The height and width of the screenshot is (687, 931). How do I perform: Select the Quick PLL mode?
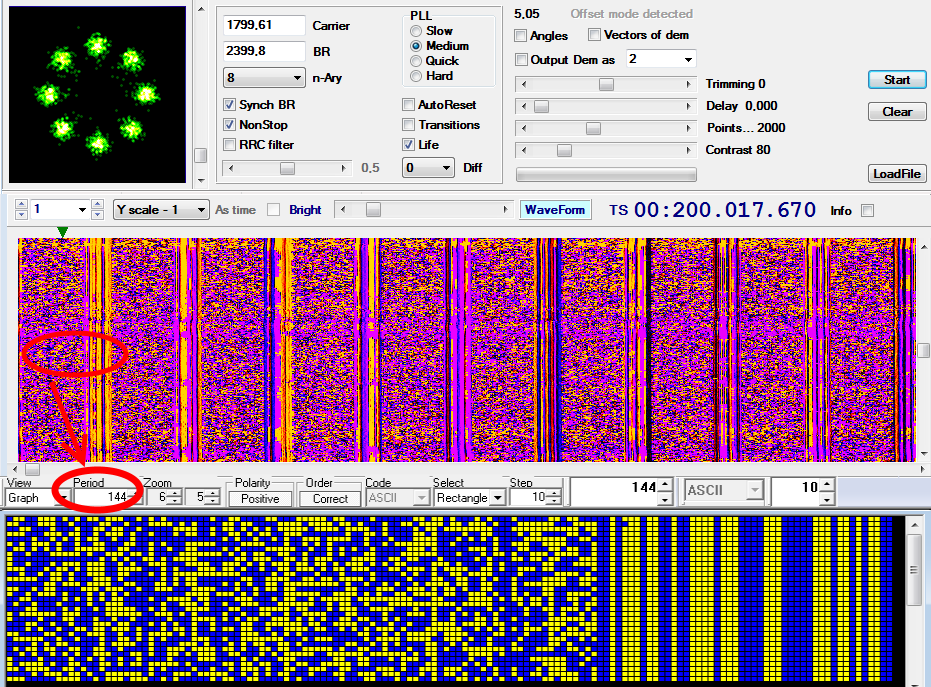pos(415,61)
